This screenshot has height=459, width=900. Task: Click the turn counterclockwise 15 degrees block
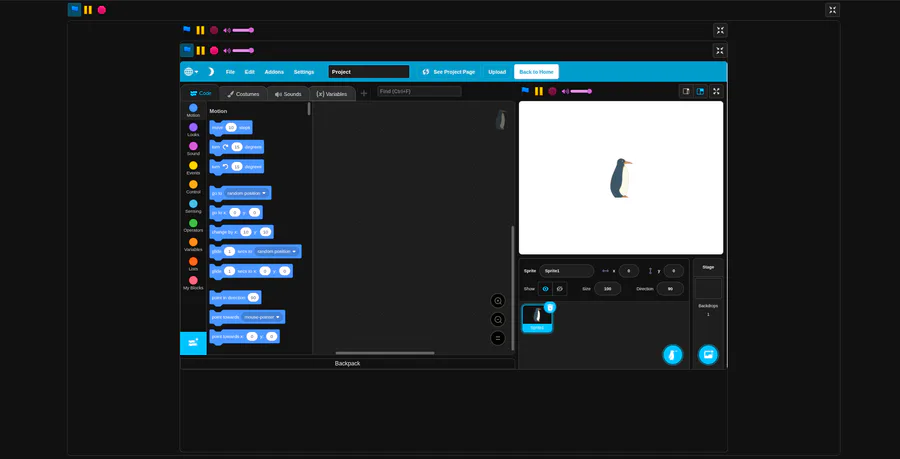click(x=236, y=166)
